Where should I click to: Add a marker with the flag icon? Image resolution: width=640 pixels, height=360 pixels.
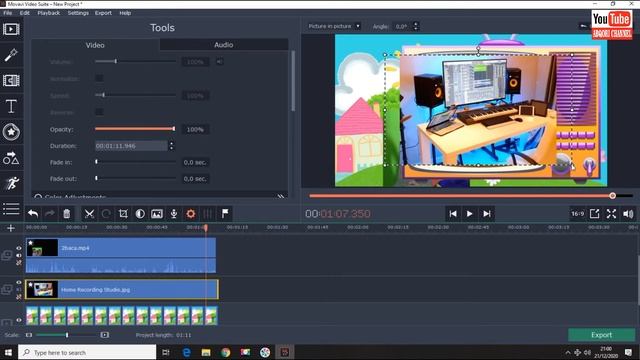pos(225,213)
